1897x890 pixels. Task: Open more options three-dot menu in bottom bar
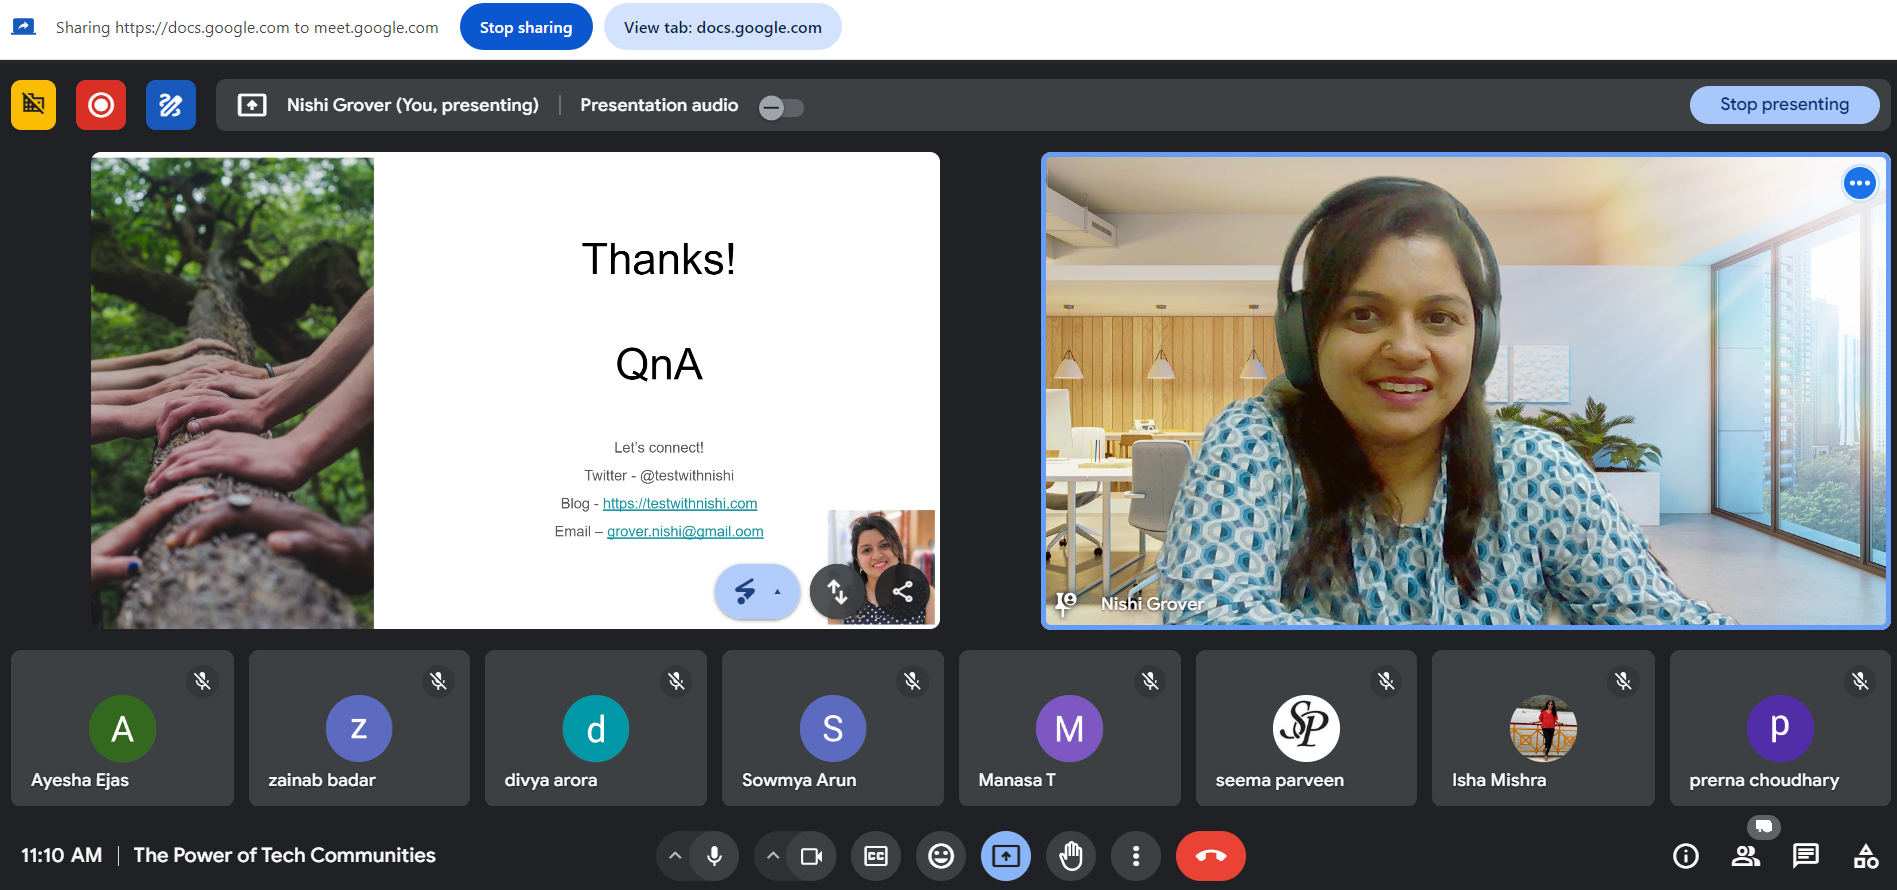coord(1136,856)
